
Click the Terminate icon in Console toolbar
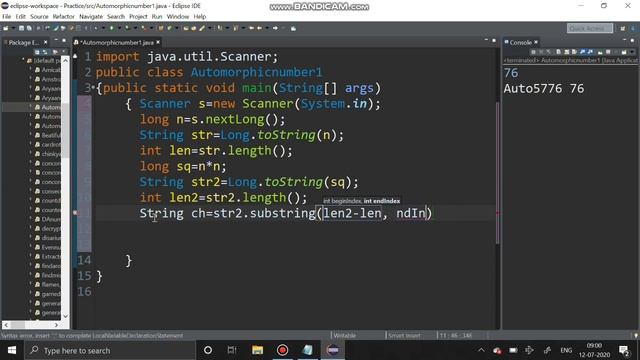tap(533, 52)
